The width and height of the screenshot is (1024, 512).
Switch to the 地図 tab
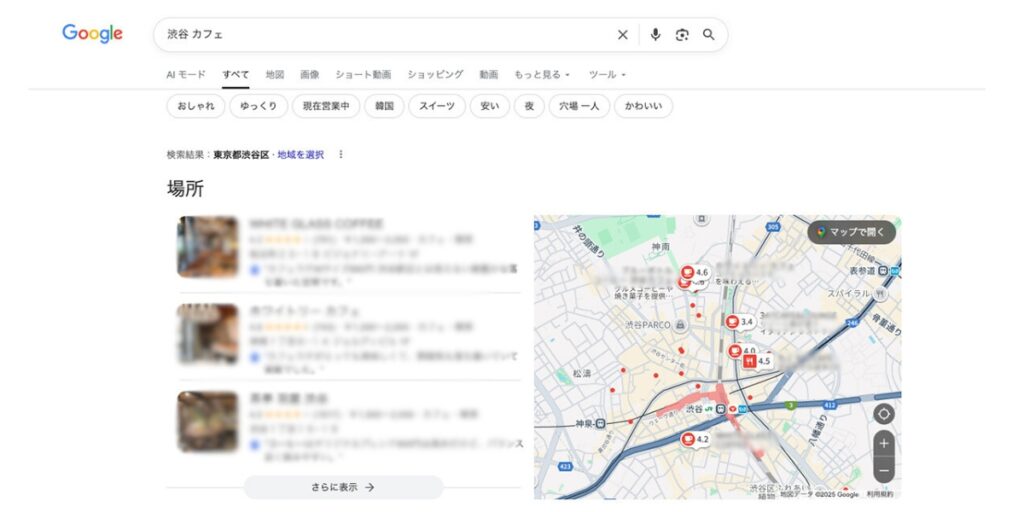pyautogui.click(x=275, y=75)
